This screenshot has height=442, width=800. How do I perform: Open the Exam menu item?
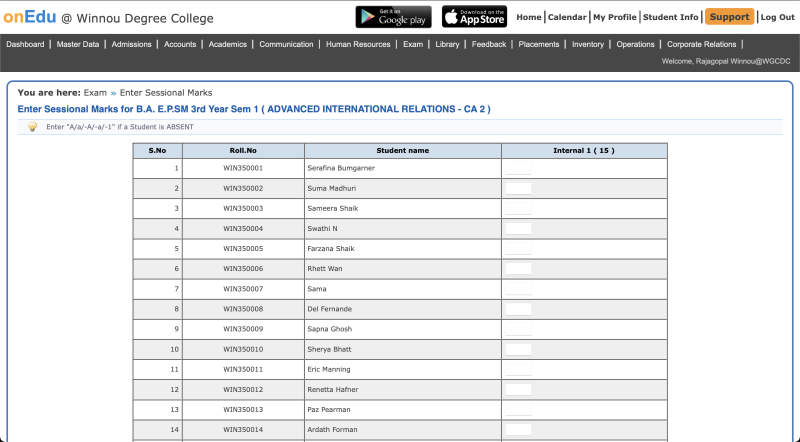[412, 44]
